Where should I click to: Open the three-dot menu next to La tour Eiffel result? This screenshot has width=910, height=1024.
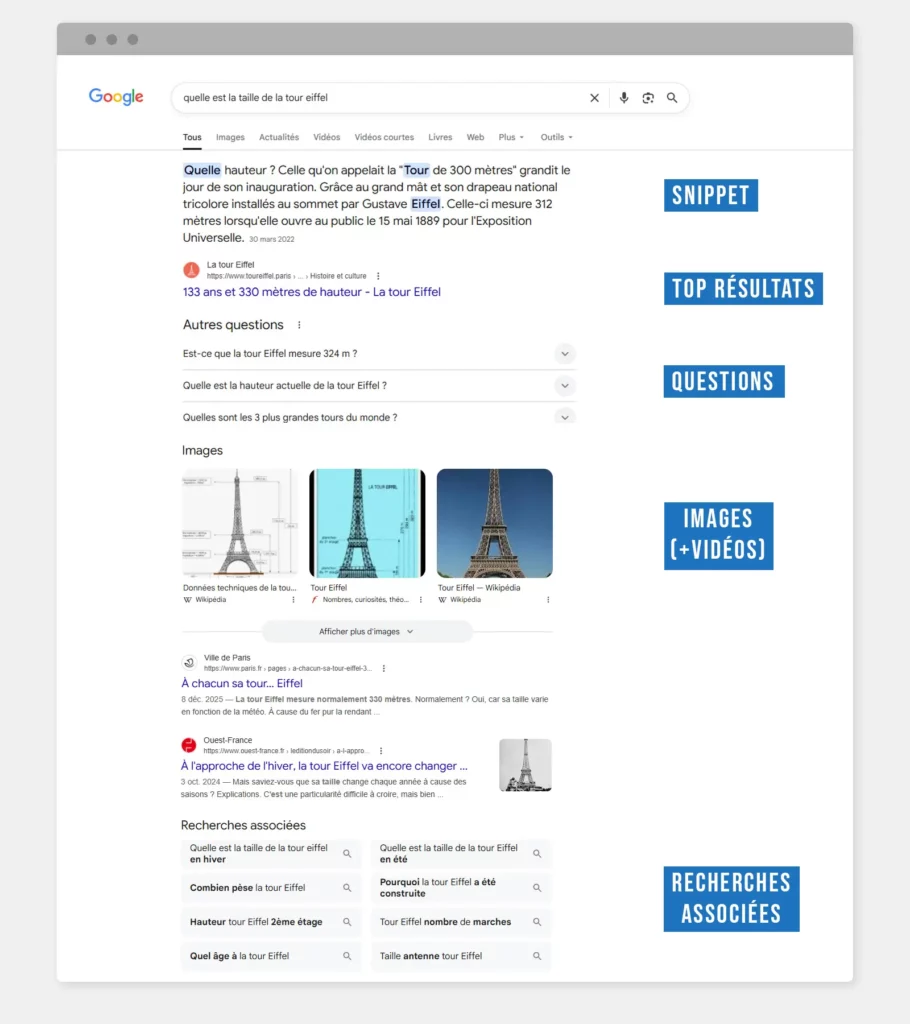[x=377, y=276]
